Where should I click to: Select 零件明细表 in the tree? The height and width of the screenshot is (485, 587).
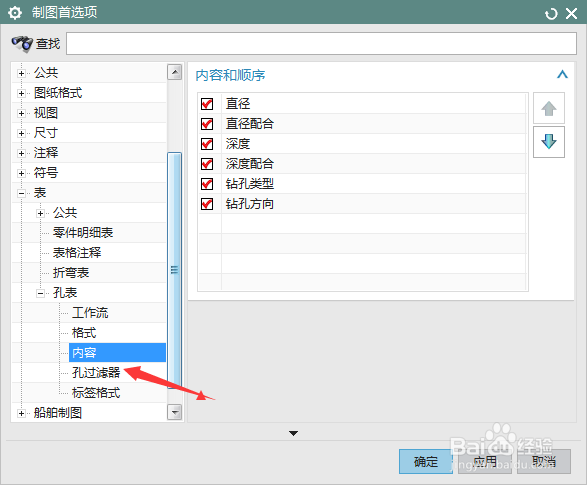pos(83,233)
